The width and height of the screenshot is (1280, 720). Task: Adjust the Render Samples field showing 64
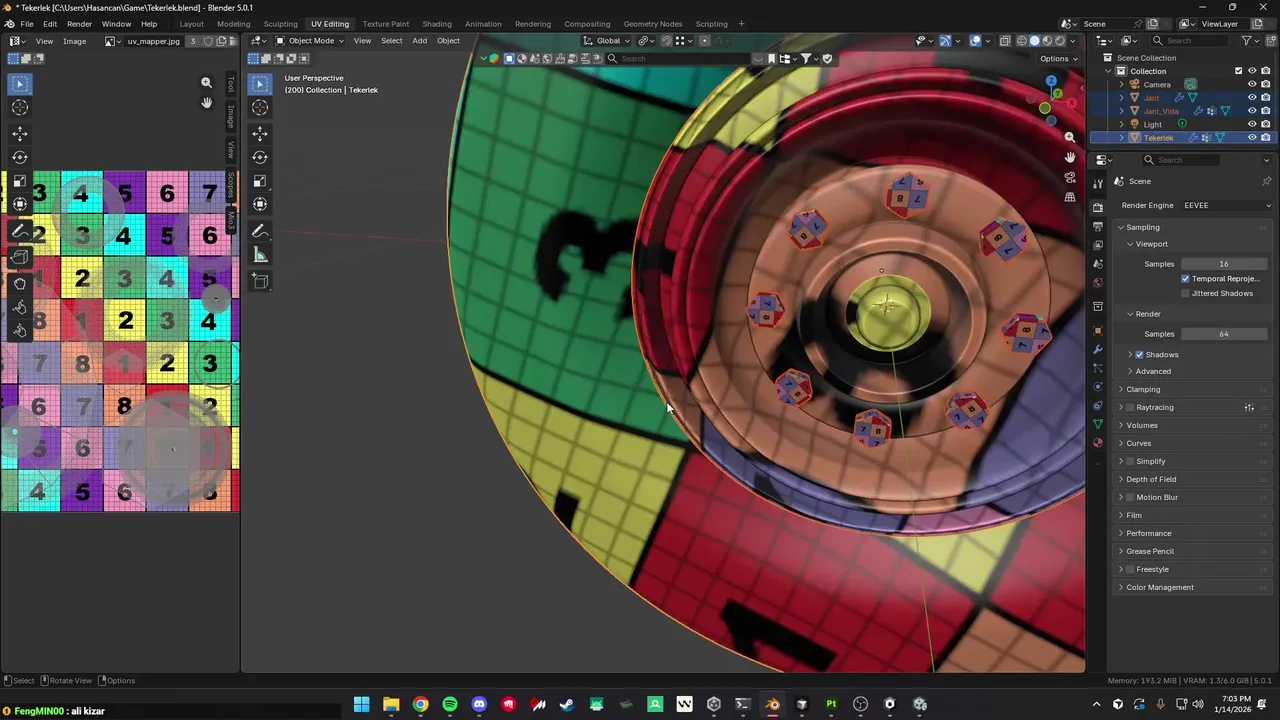pos(1224,334)
